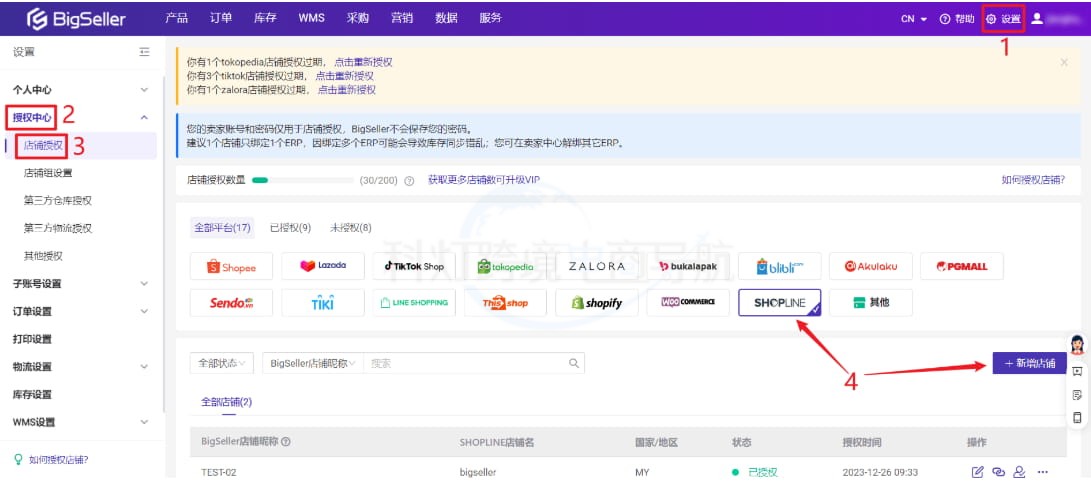Select the PGMALL platform tile

[x=962, y=266]
